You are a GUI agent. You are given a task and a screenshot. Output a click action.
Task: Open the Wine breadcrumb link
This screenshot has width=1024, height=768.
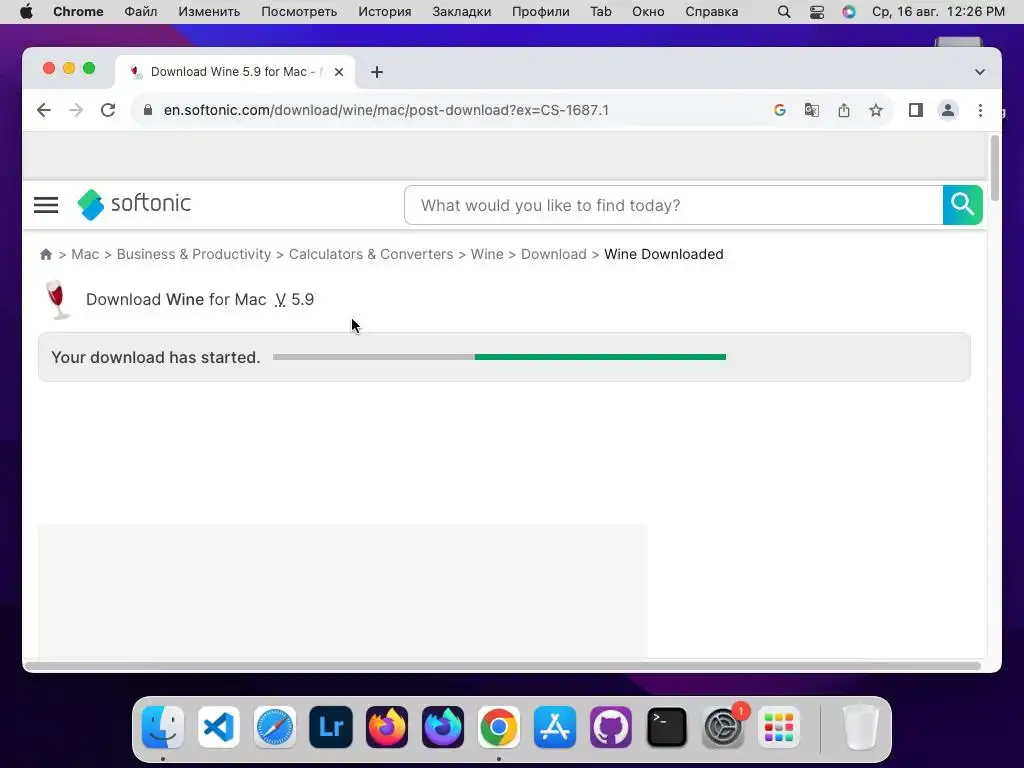(487, 254)
